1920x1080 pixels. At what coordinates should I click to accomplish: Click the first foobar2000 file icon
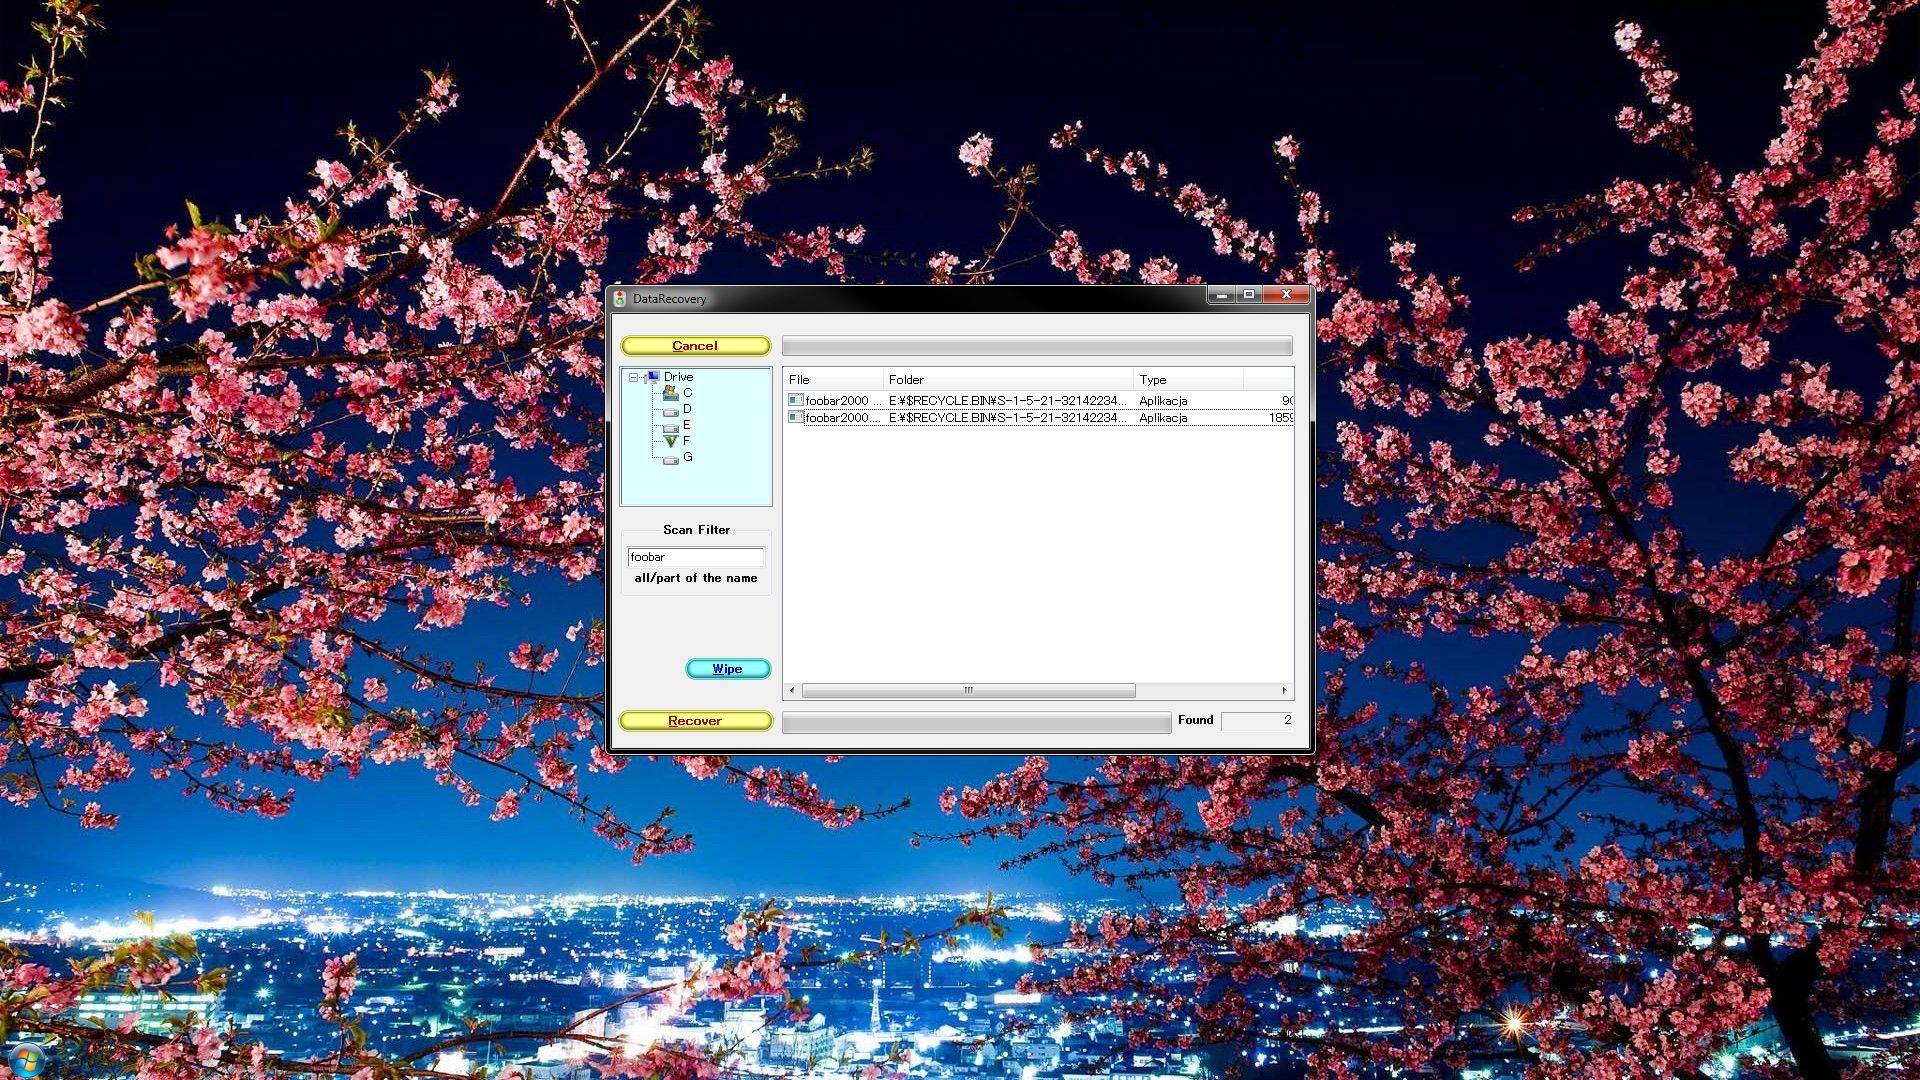tap(796, 400)
